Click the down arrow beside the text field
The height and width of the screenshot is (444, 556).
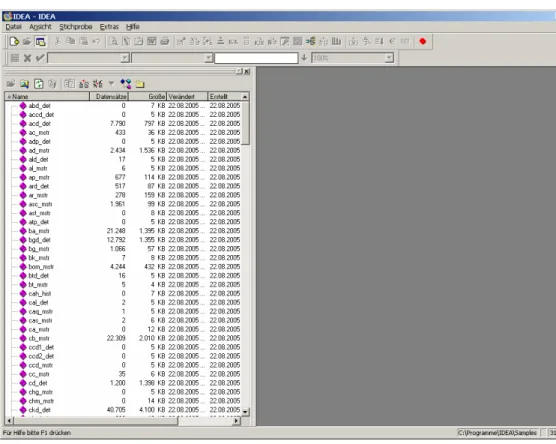(304, 58)
